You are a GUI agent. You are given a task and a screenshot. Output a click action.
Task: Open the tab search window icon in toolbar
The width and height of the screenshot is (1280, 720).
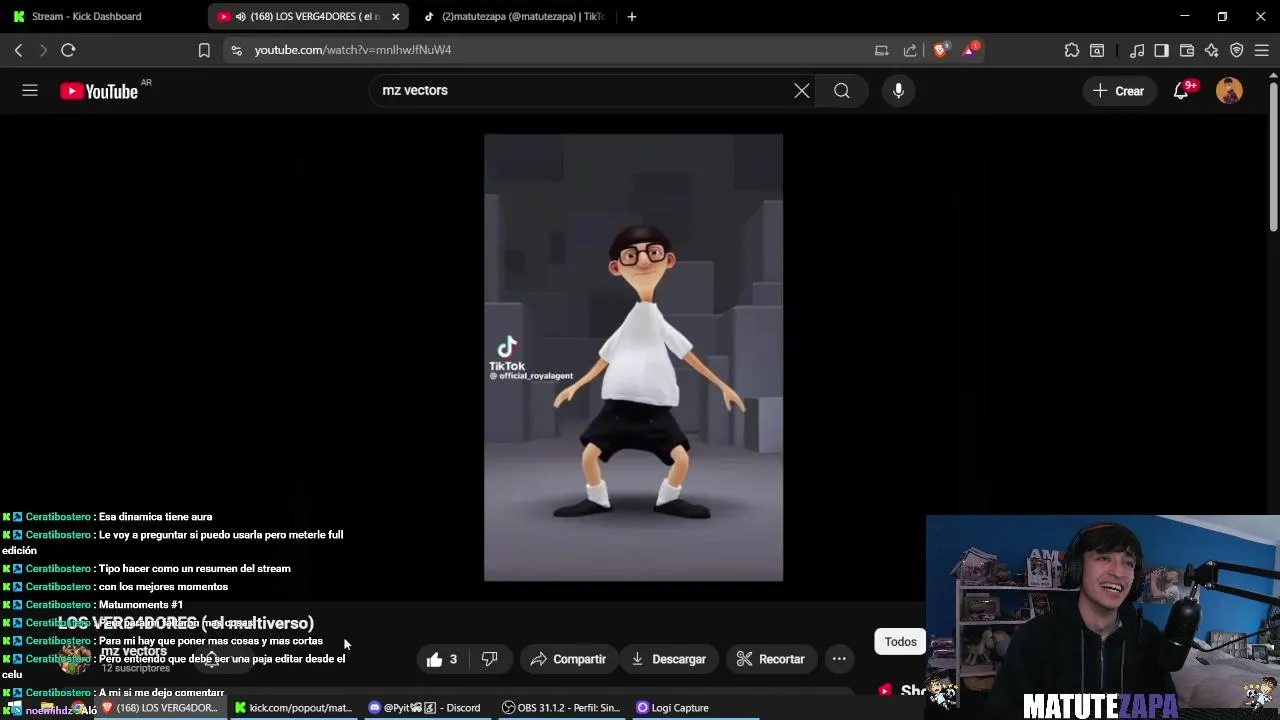[x=1097, y=50]
